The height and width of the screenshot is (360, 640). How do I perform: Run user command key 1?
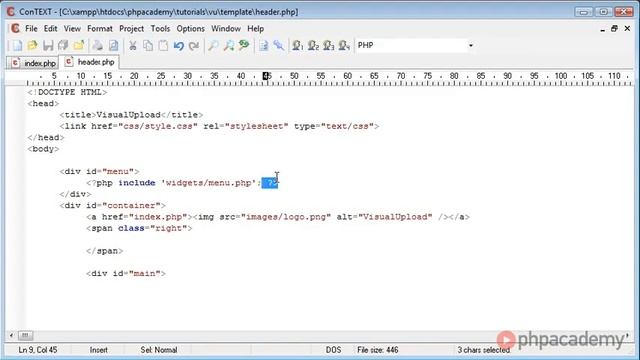point(298,45)
